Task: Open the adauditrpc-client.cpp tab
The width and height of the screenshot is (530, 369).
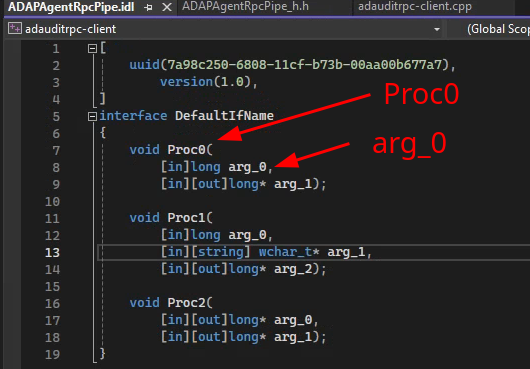Action: click(415, 7)
